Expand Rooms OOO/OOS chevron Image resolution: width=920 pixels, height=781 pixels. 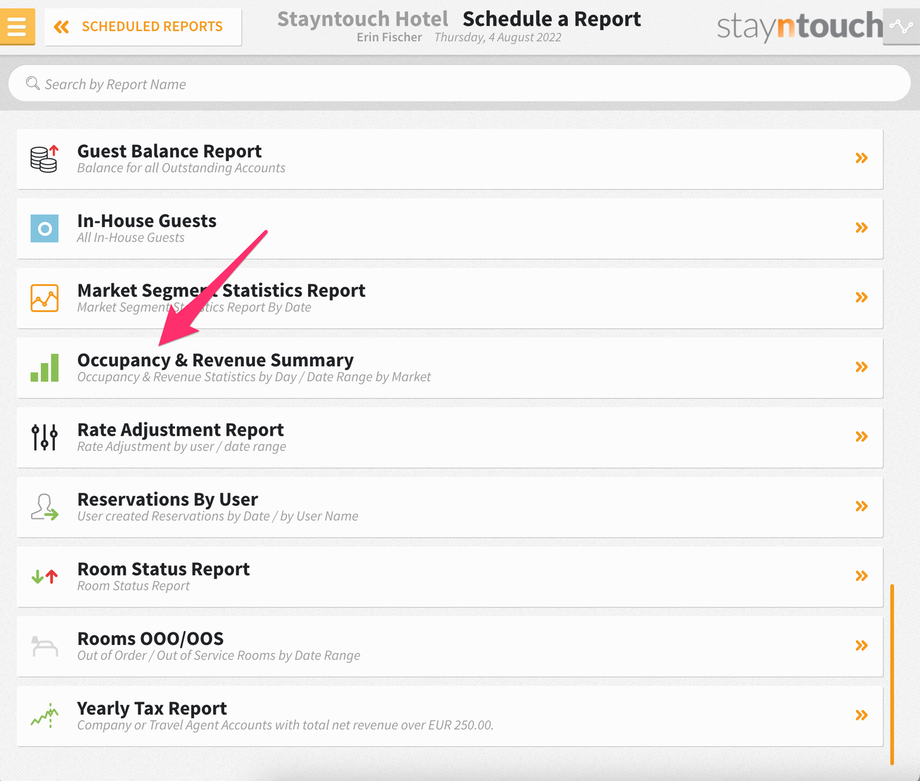(x=861, y=646)
